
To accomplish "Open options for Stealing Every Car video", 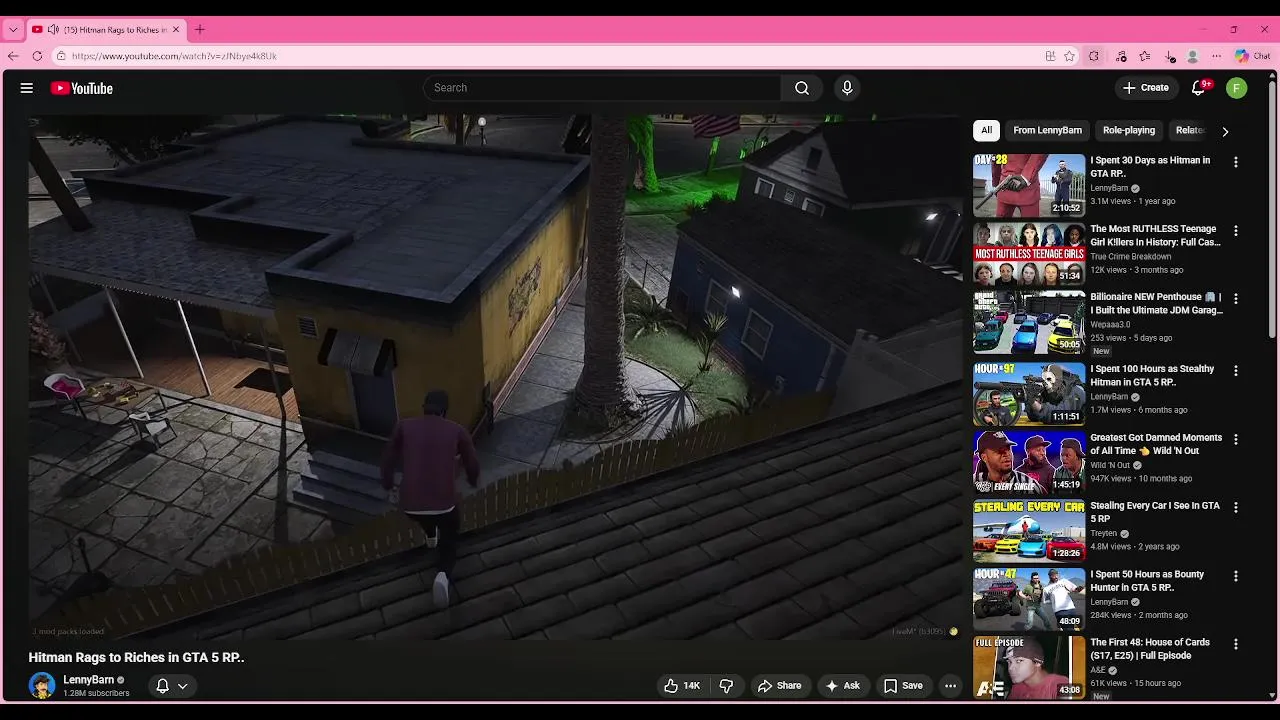I will click(x=1236, y=508).
